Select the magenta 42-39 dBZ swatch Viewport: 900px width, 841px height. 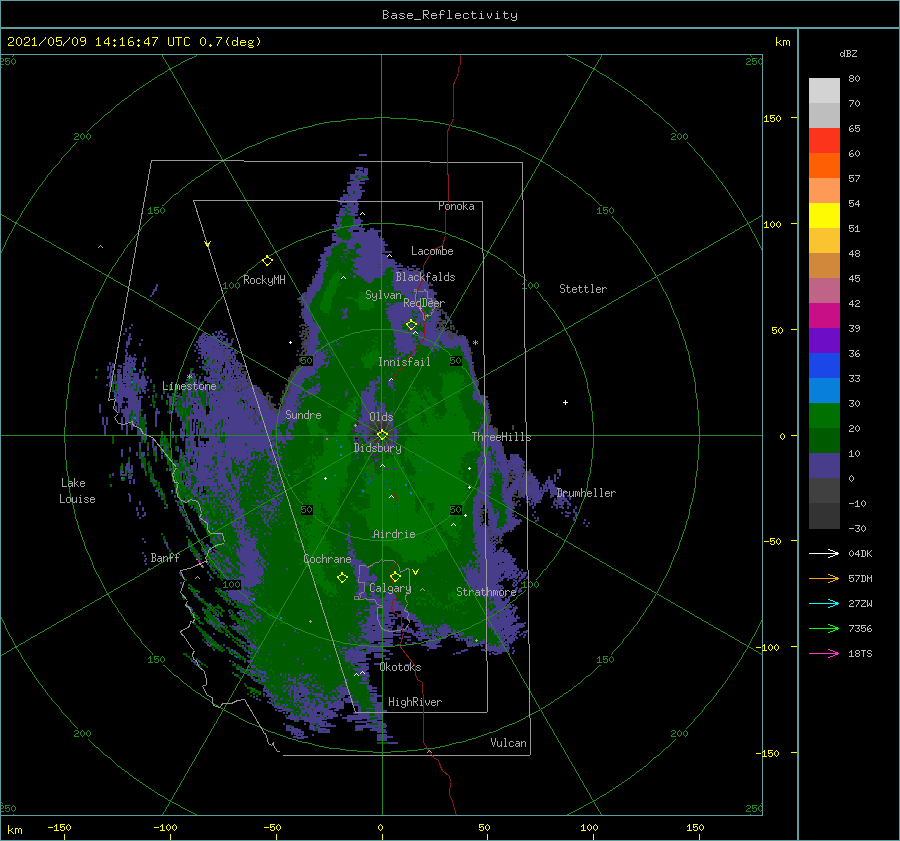pyautogui.click(x=824, y=316)
